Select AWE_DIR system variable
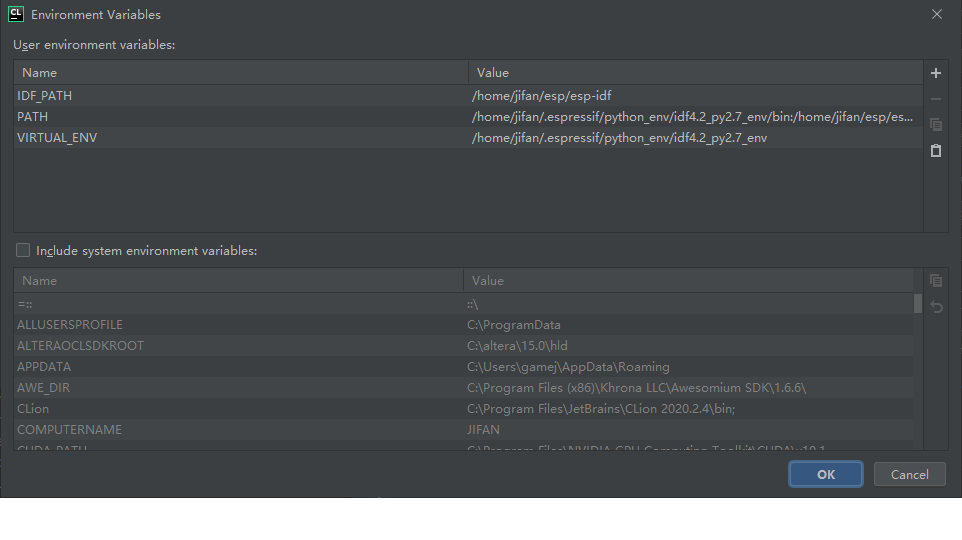 coord(44,388)
